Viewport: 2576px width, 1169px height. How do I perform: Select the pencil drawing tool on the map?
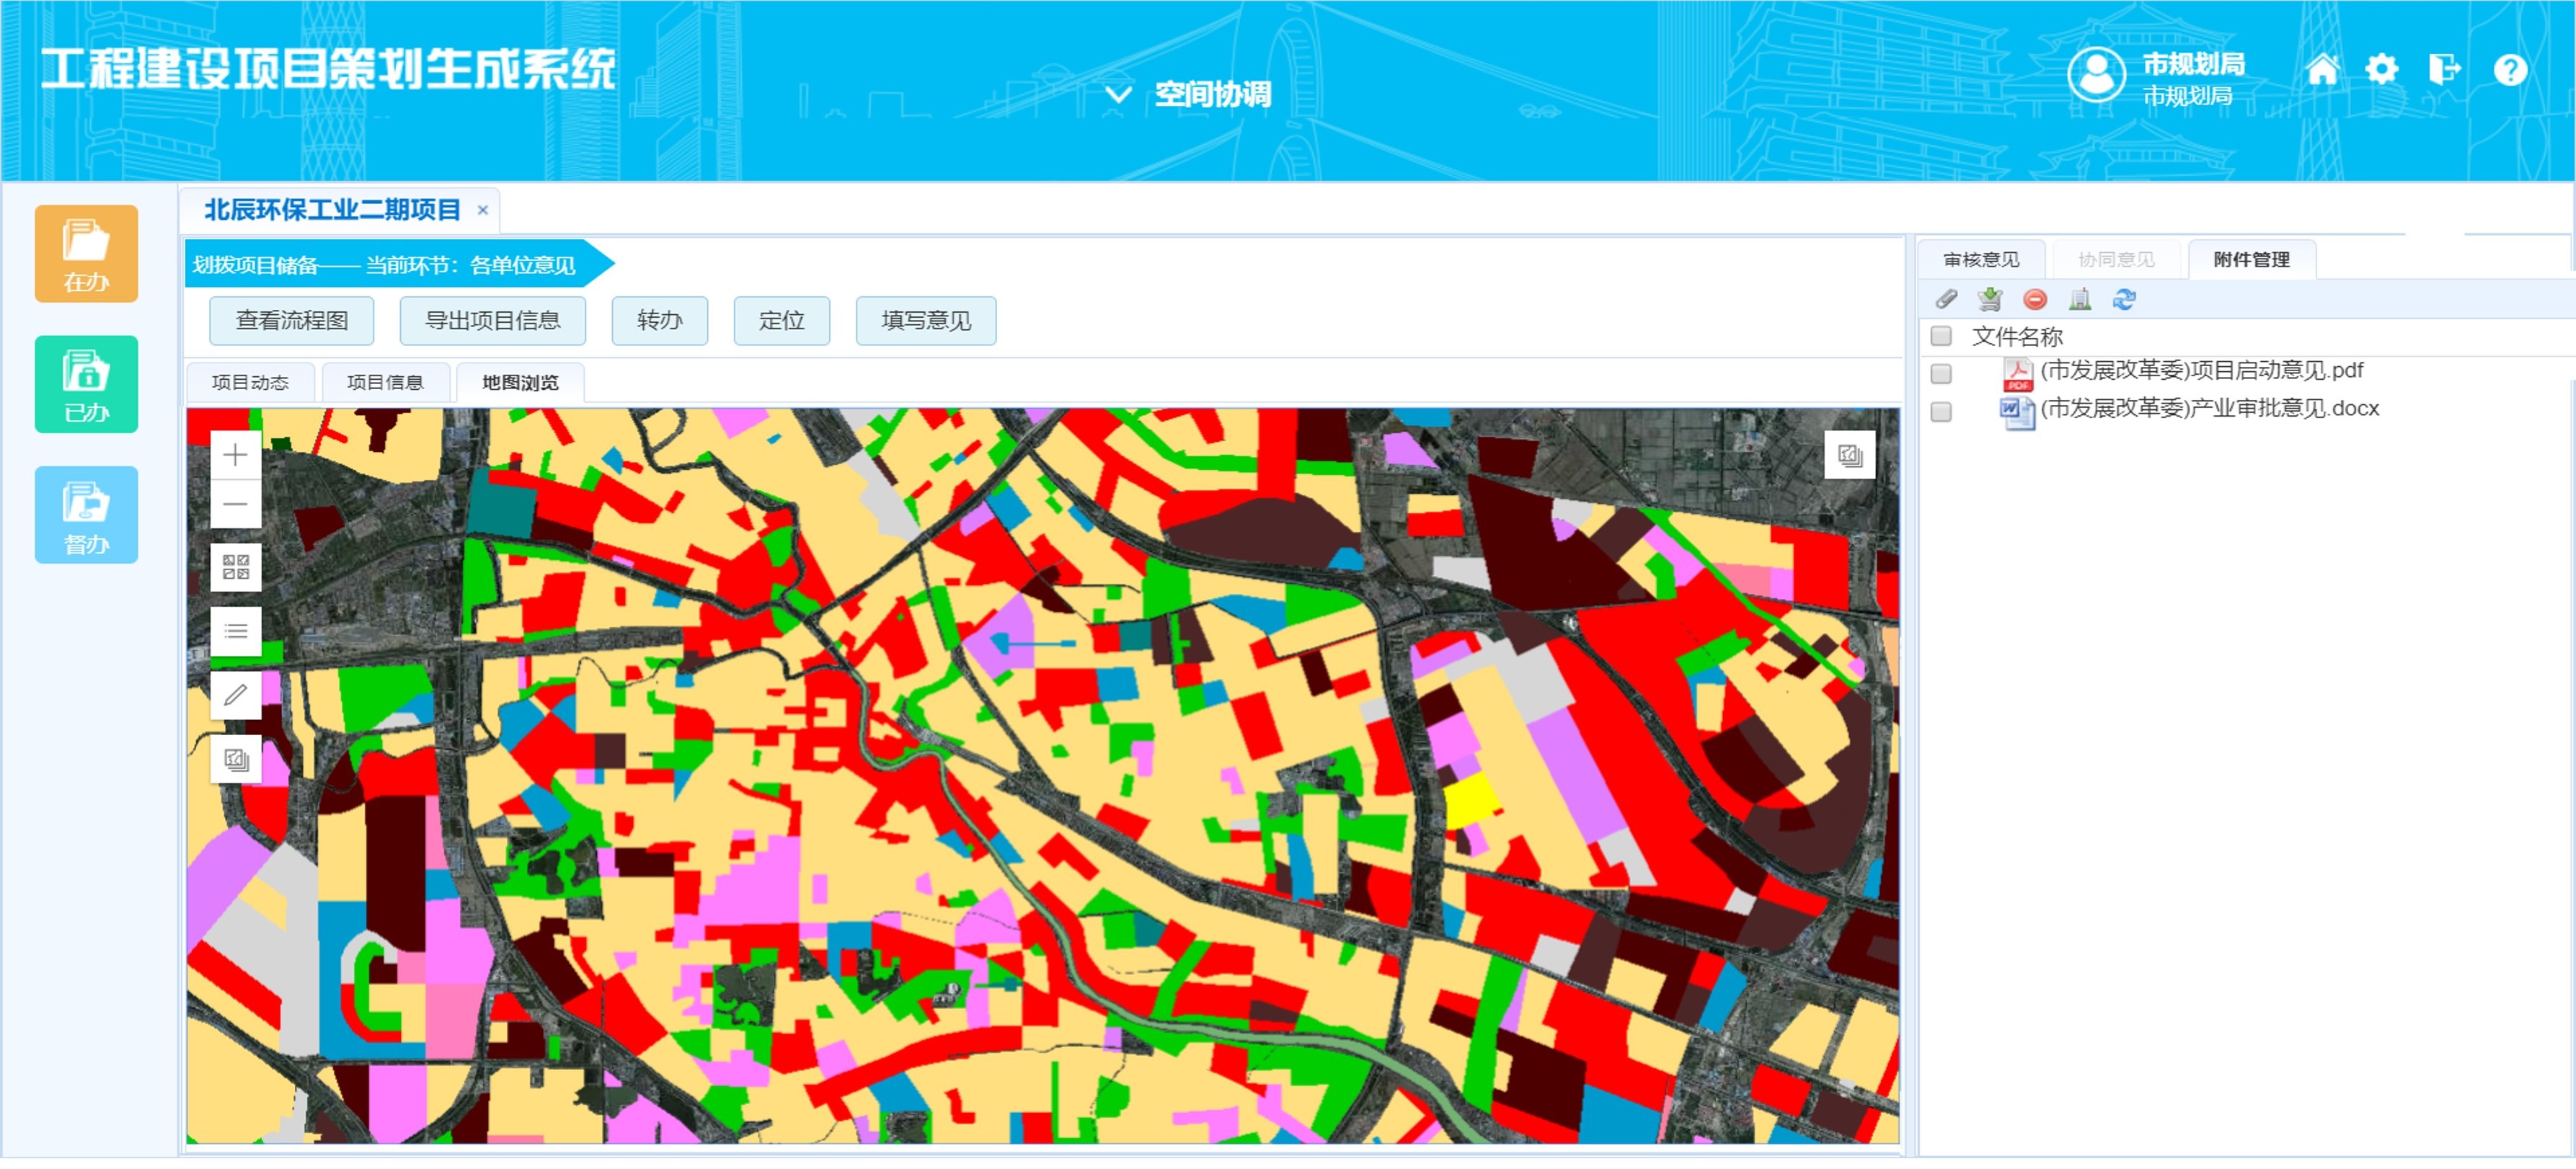(x=236, y=694)
